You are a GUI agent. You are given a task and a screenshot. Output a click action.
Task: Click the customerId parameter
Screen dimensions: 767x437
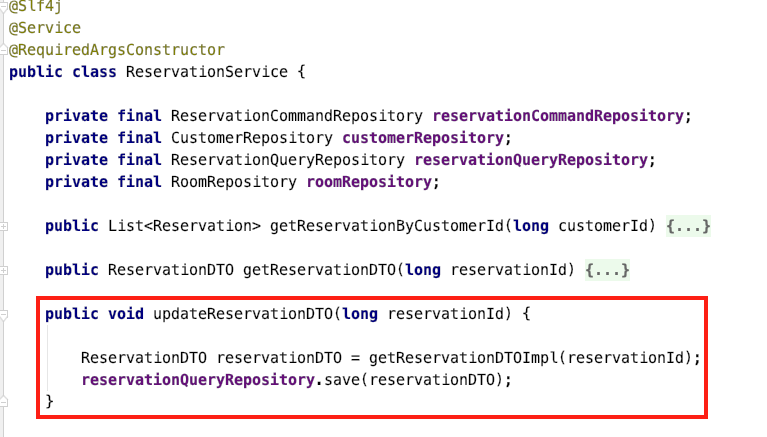603,226
